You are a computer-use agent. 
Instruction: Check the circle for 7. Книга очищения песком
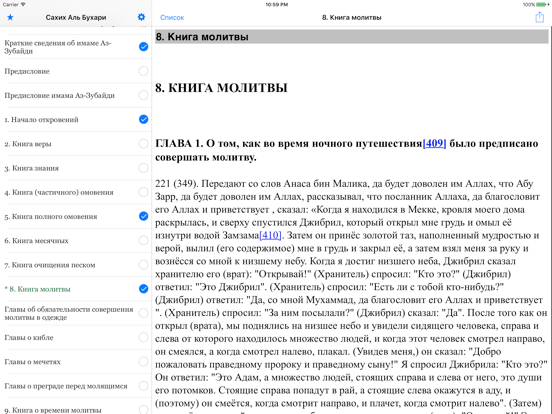(143, 264)
